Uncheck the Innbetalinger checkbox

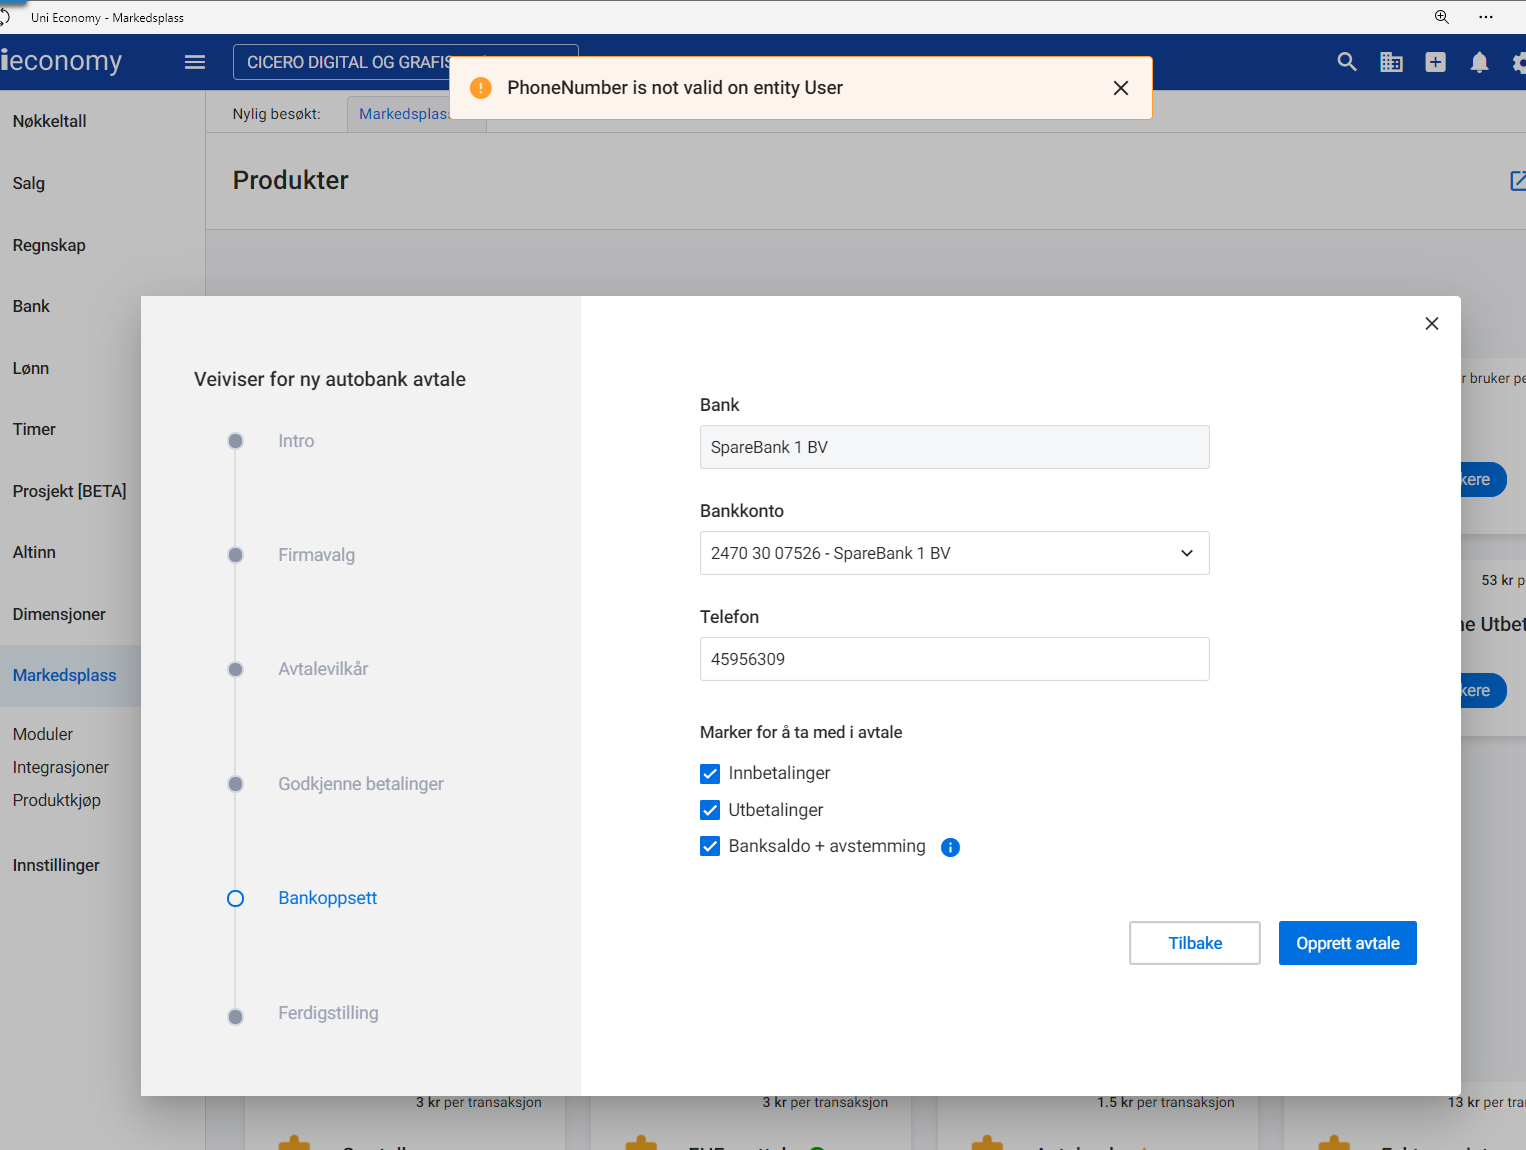point(710,773)
